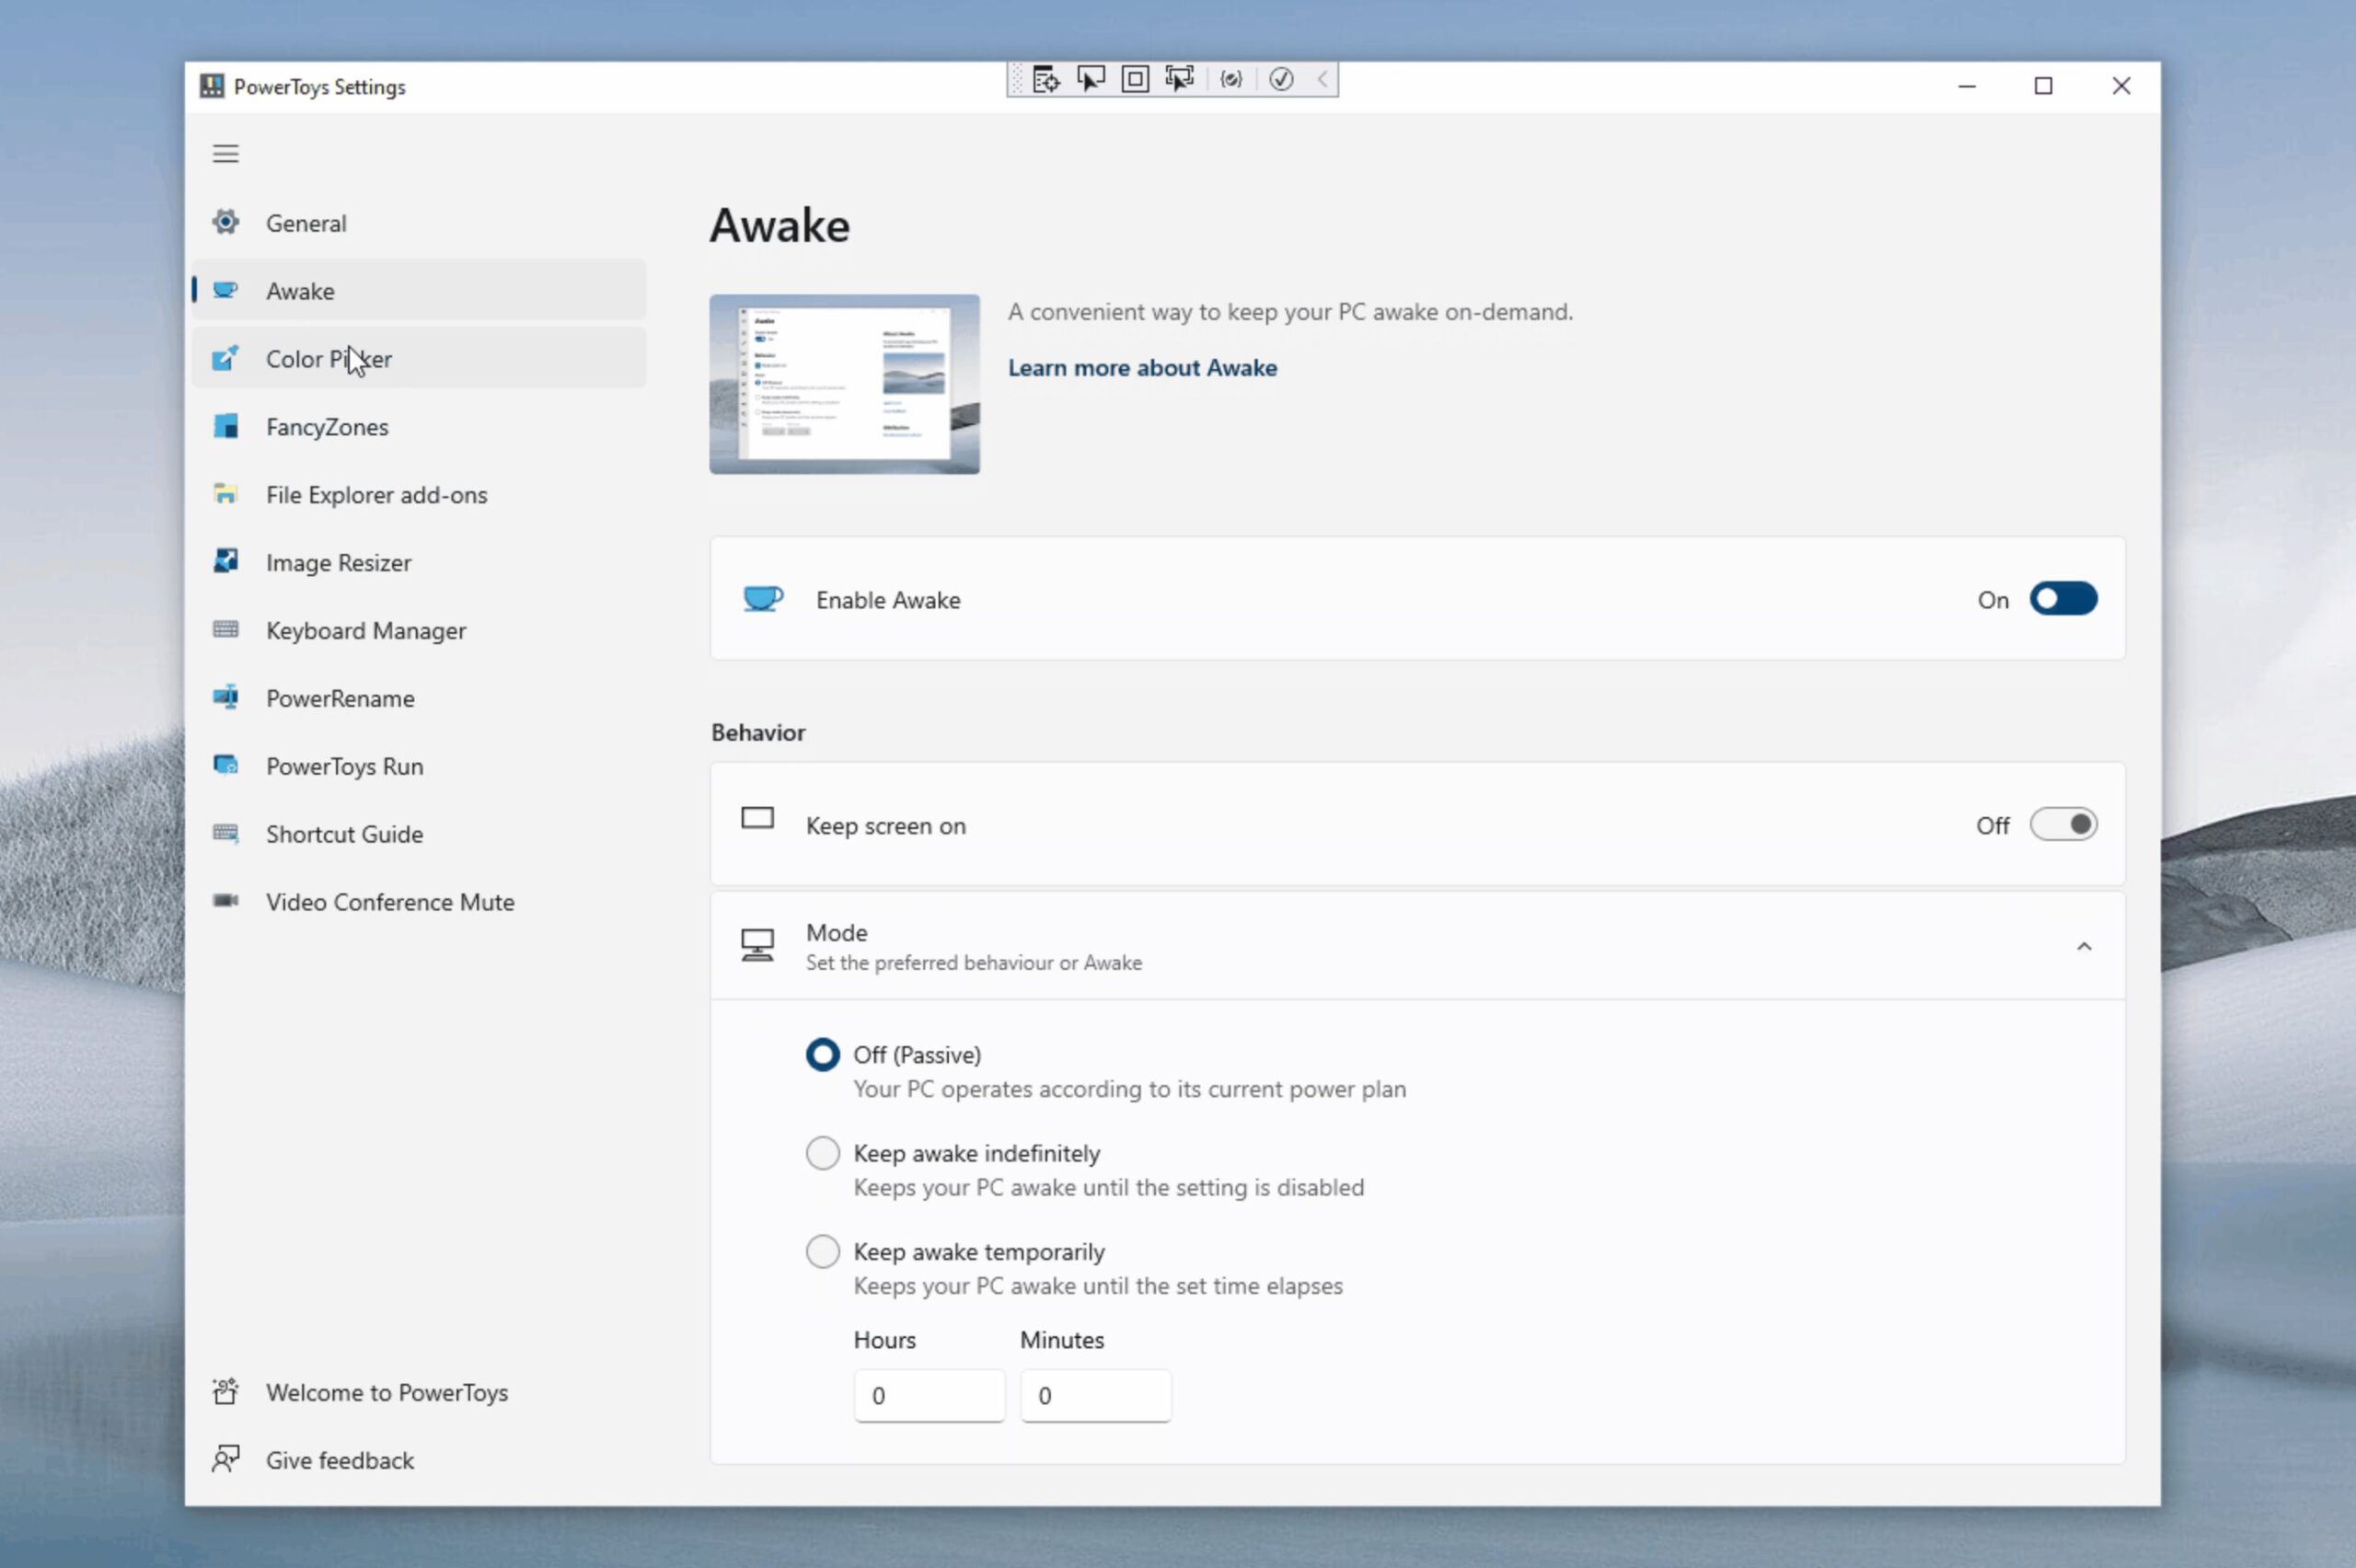Click the FancyZones sidebar icon

[226, 426]
